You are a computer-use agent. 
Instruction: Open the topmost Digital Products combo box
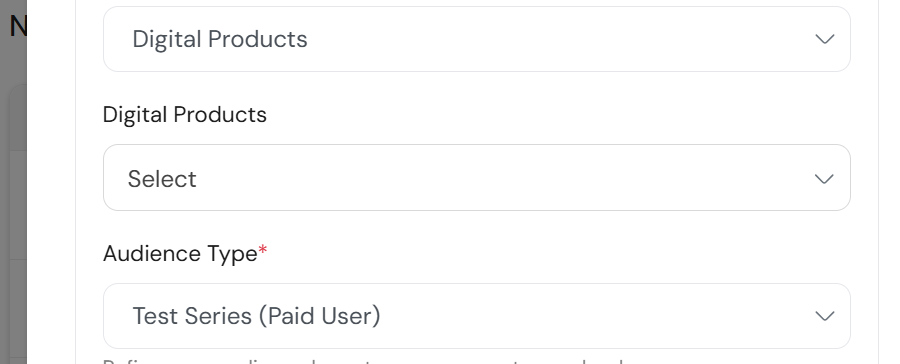(x=476, y=39)
